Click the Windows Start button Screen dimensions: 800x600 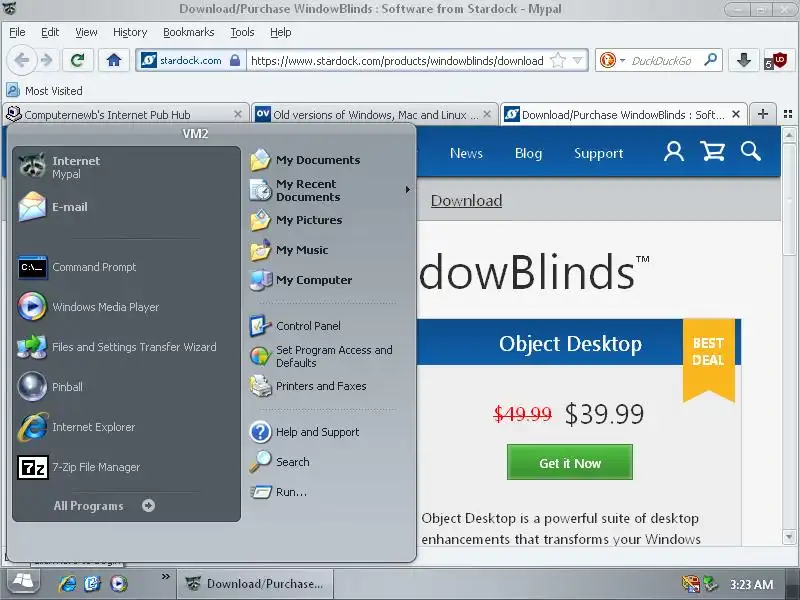click(23, 582)
